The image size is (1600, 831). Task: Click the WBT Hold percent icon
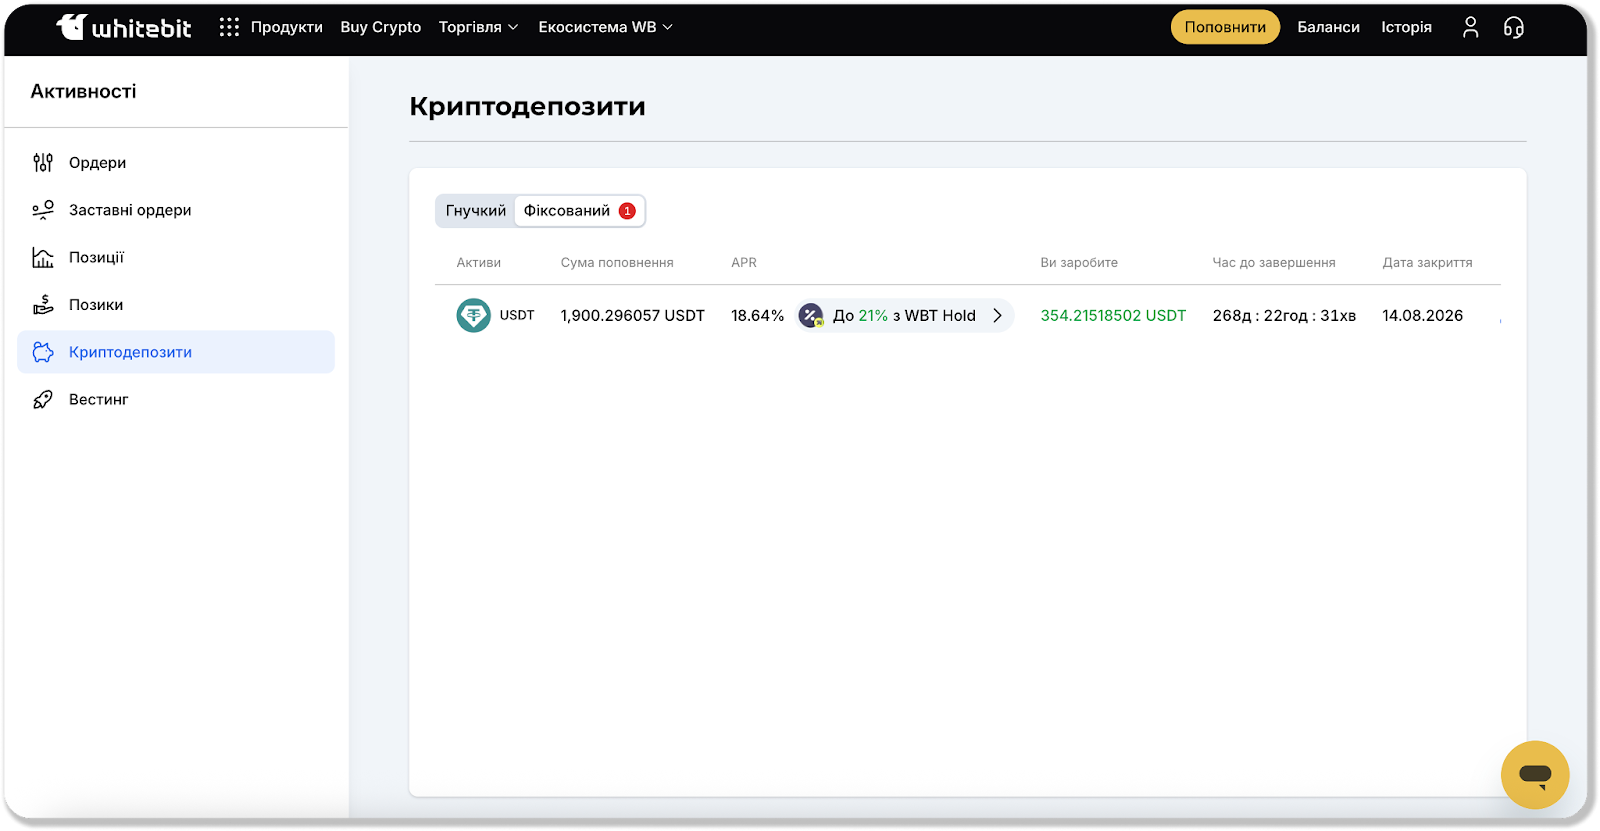click(x=811, y=315)
